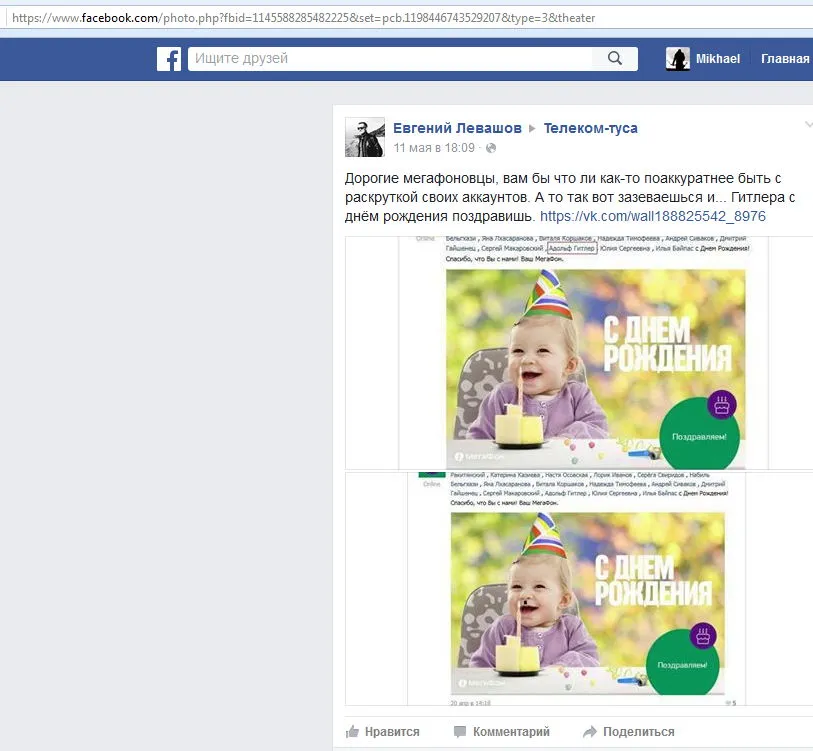Click the post timestamp '11 мая в 18:09'
Screen dimensions: 813x751
[x=434, y=148]
